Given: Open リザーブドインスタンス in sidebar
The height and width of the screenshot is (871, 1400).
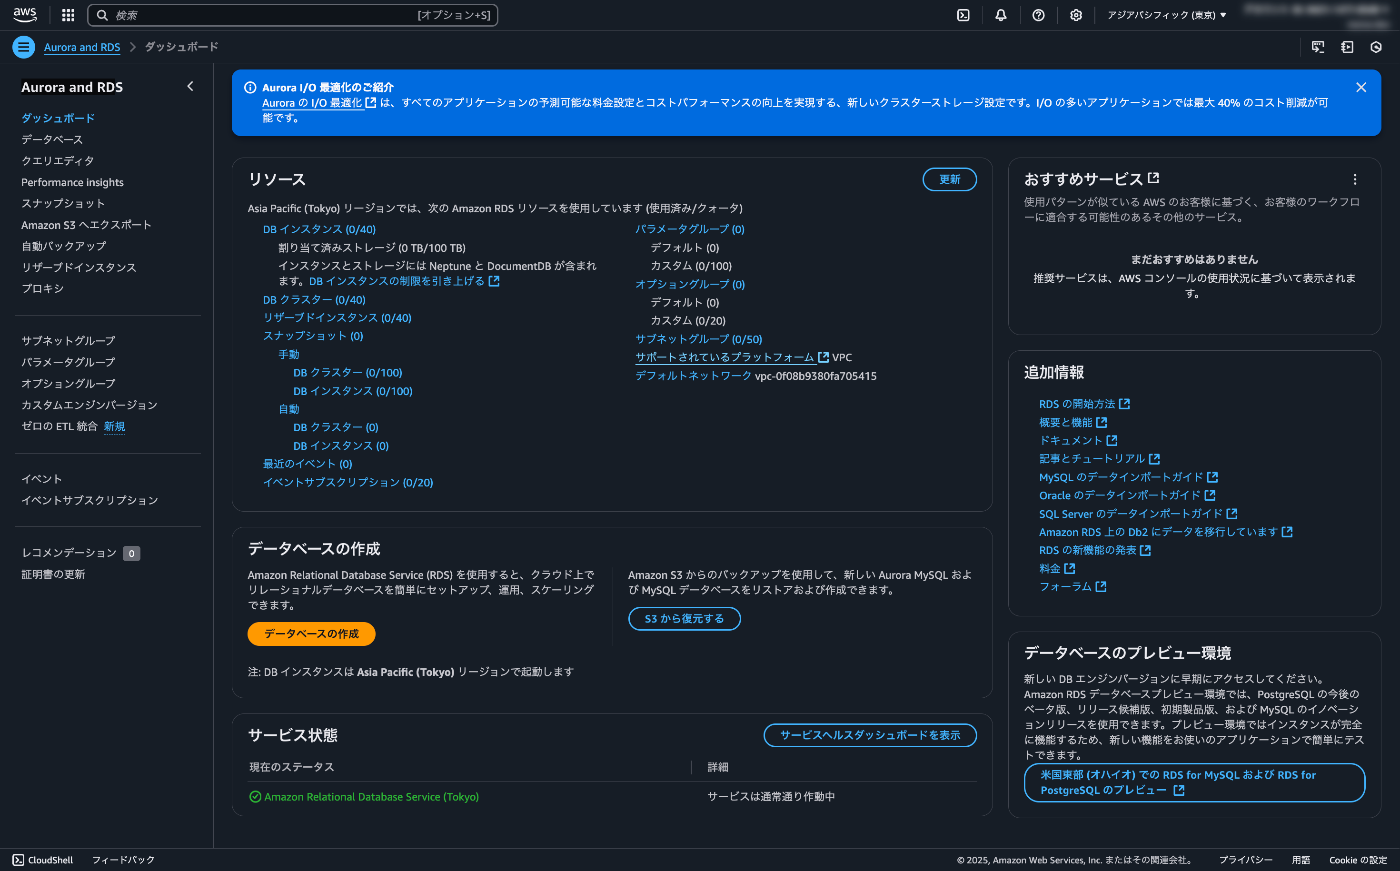Looking at the screenshot, I should tap(79, 267).
